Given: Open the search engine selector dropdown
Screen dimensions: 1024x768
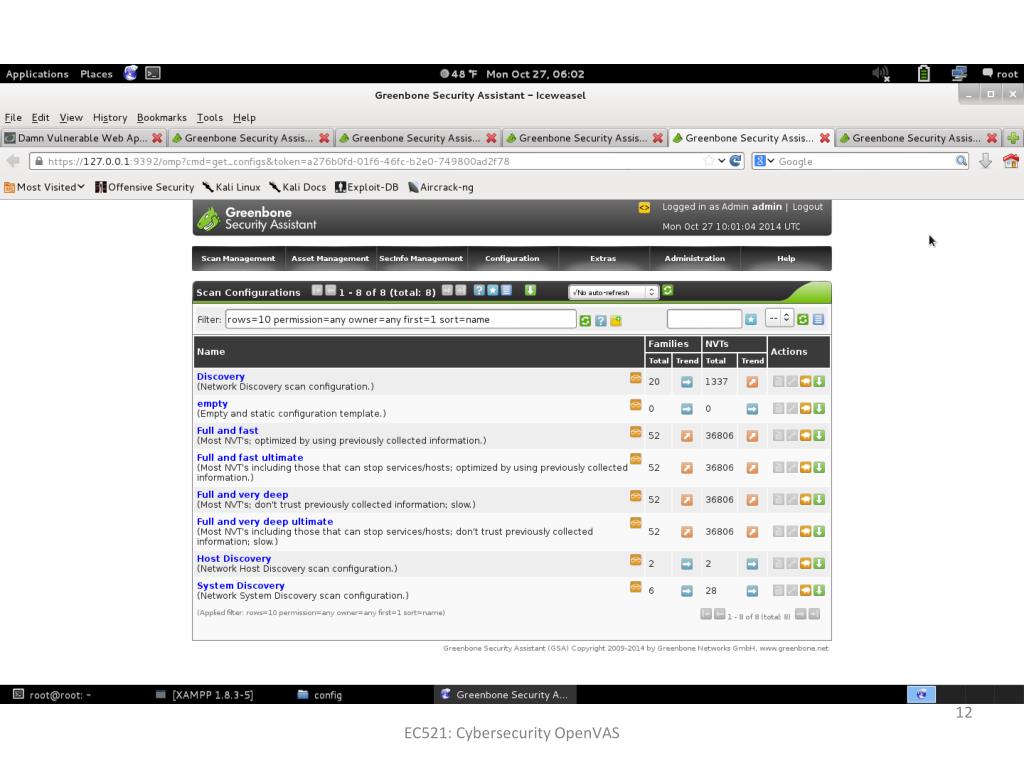Looking at the screenshot, I should coord(763,161).
